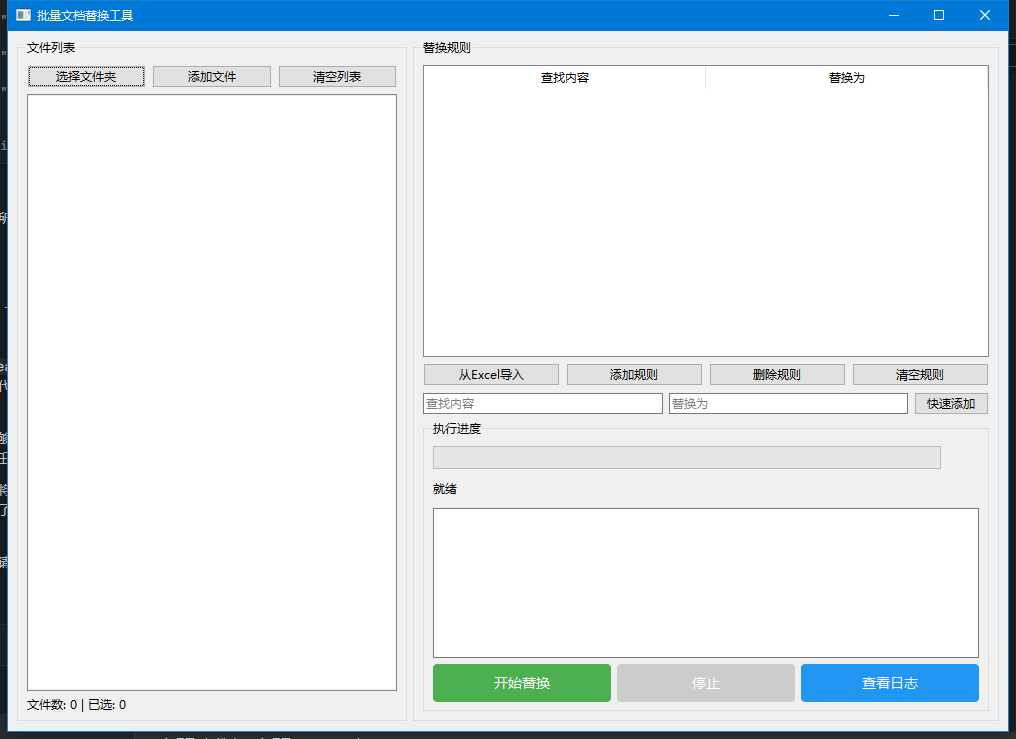Click the app icon in the title bar
1016x739 pixels.
tap(23, 15)
